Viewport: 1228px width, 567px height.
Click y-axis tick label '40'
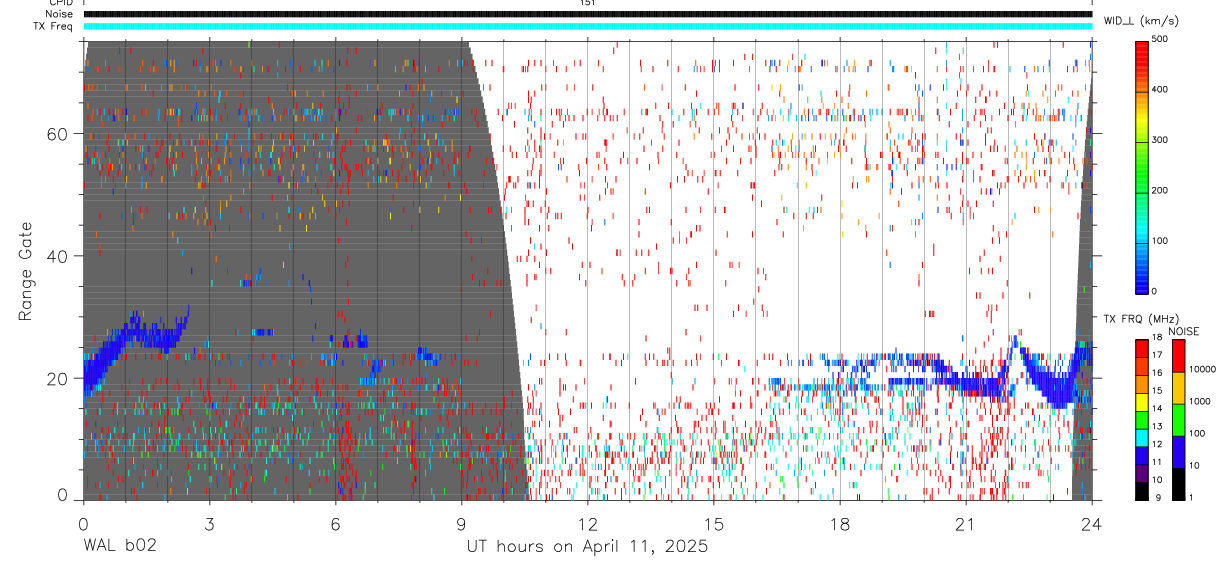pos(59,256)
